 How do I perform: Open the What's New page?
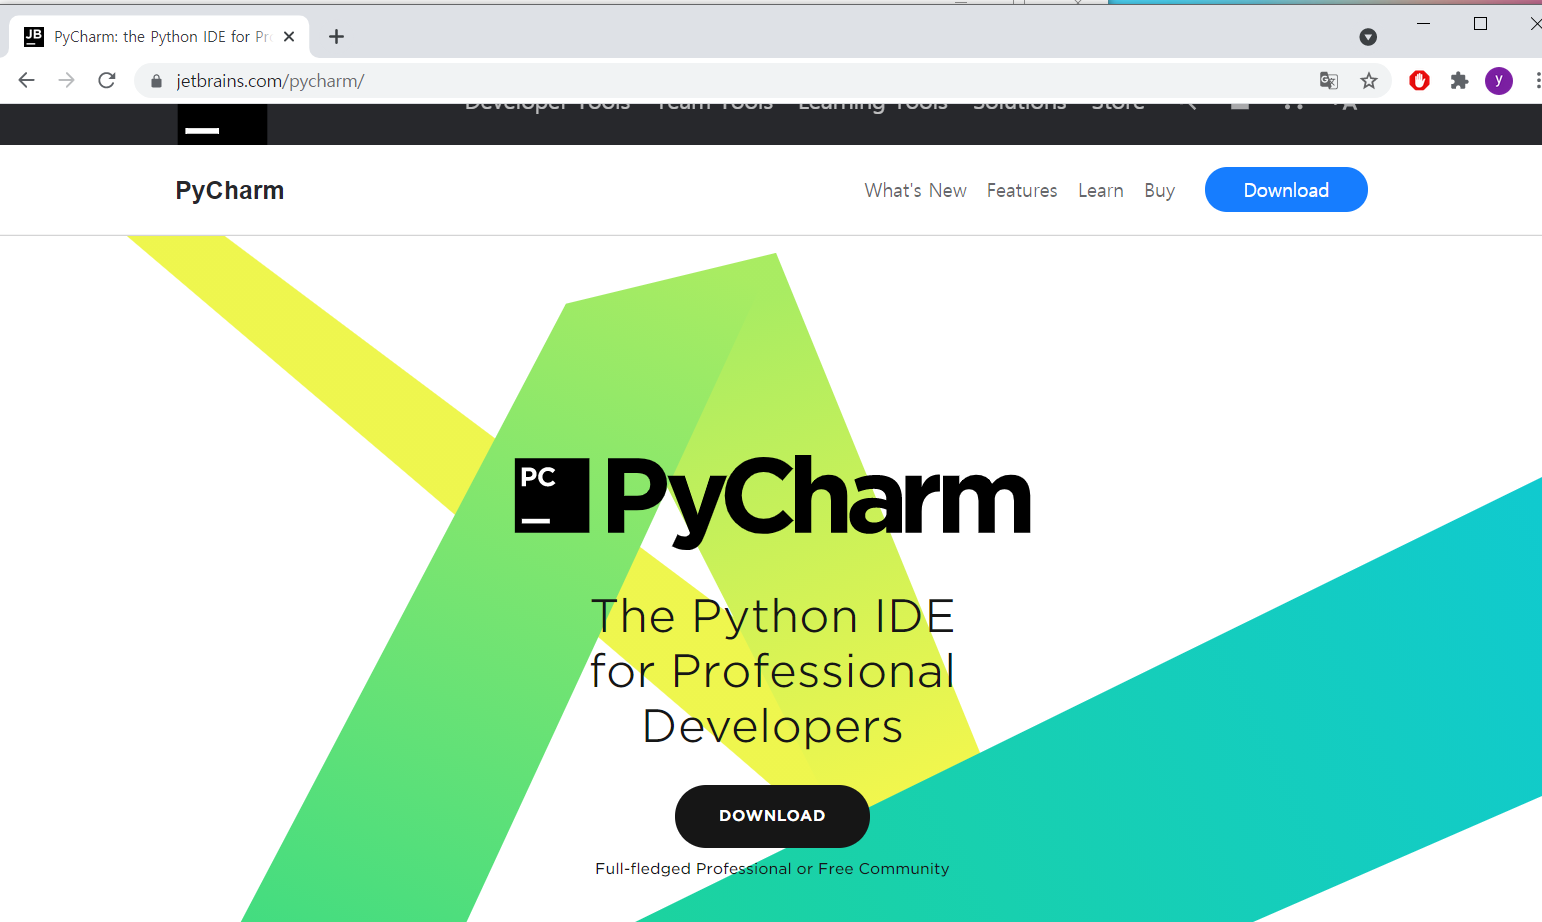(x=915, y=190)
